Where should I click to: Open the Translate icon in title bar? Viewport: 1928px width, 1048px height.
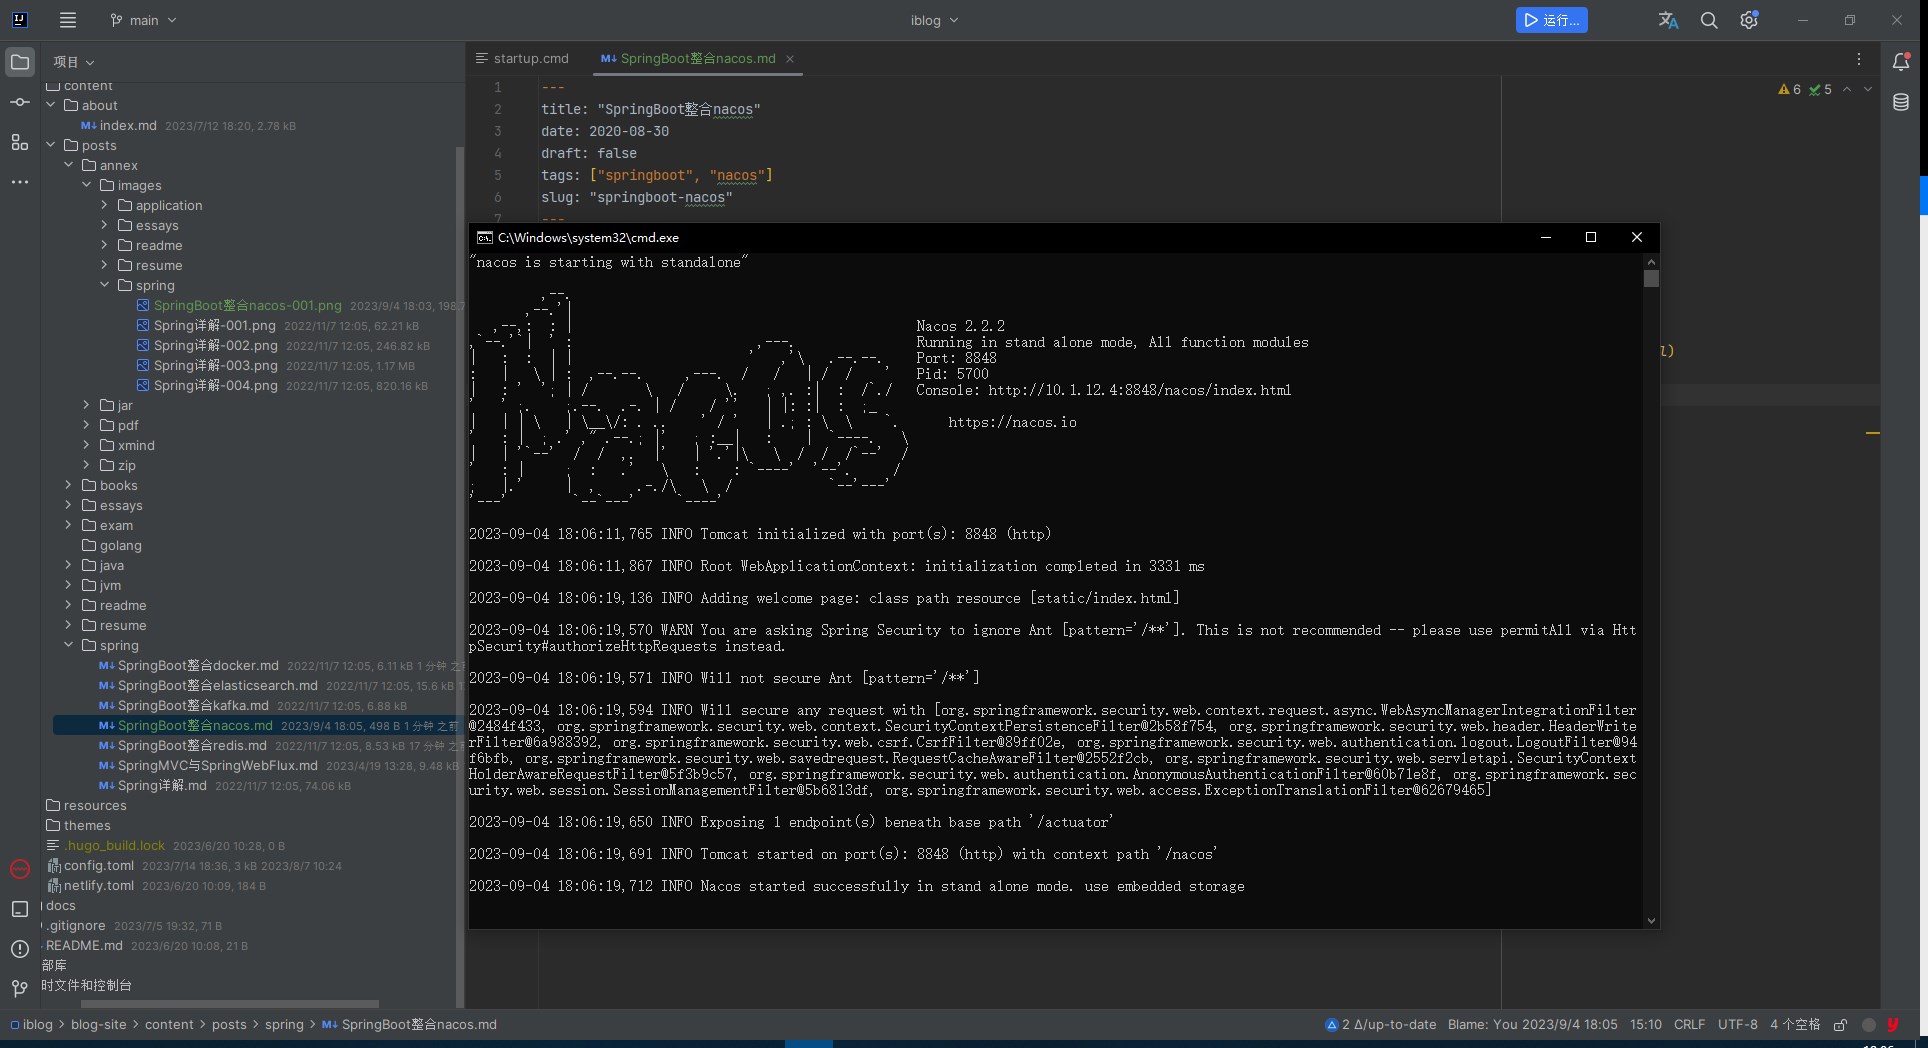coord(1668,20)
